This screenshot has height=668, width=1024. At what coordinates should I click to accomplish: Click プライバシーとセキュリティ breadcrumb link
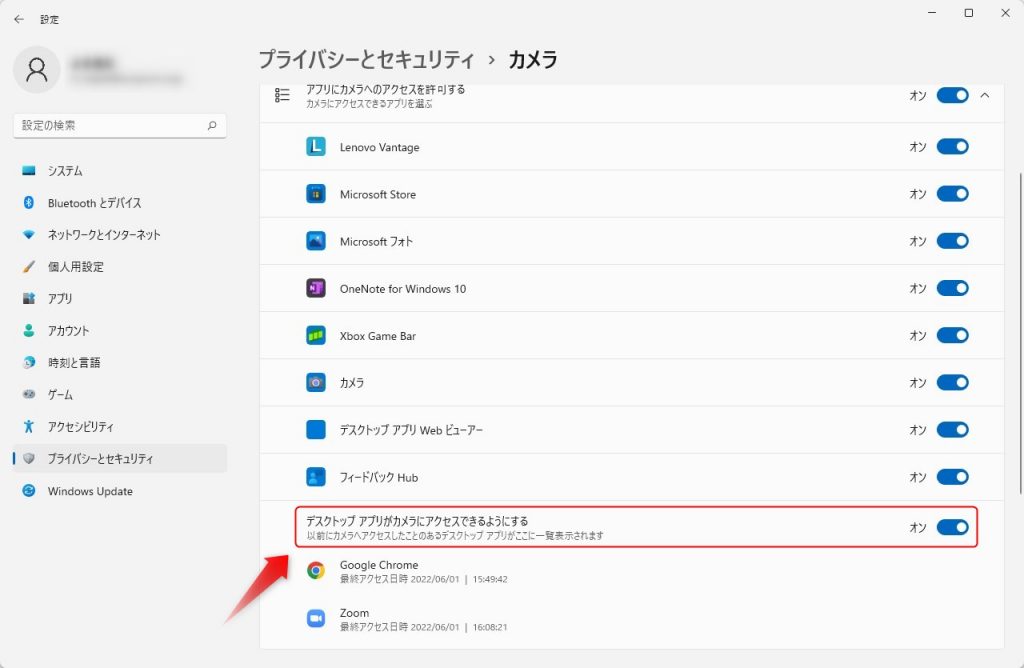pos(366,59)
